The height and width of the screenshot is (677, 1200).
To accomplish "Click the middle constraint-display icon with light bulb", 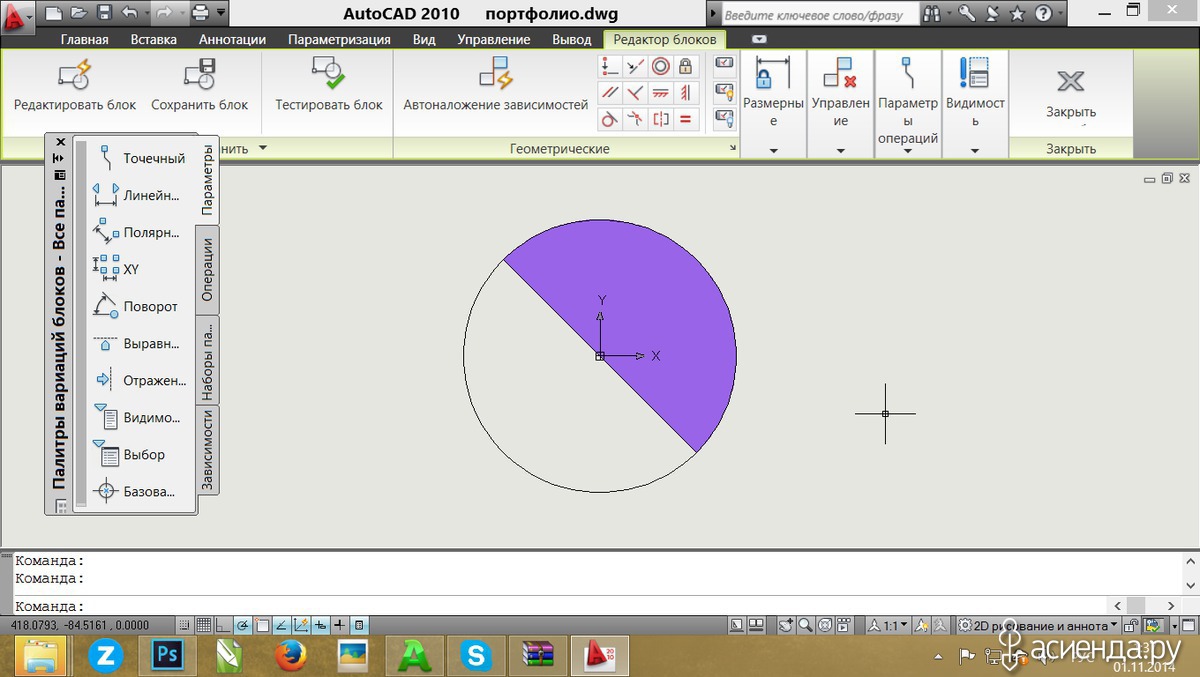I will pyautogui.click(x=725, y=92).
